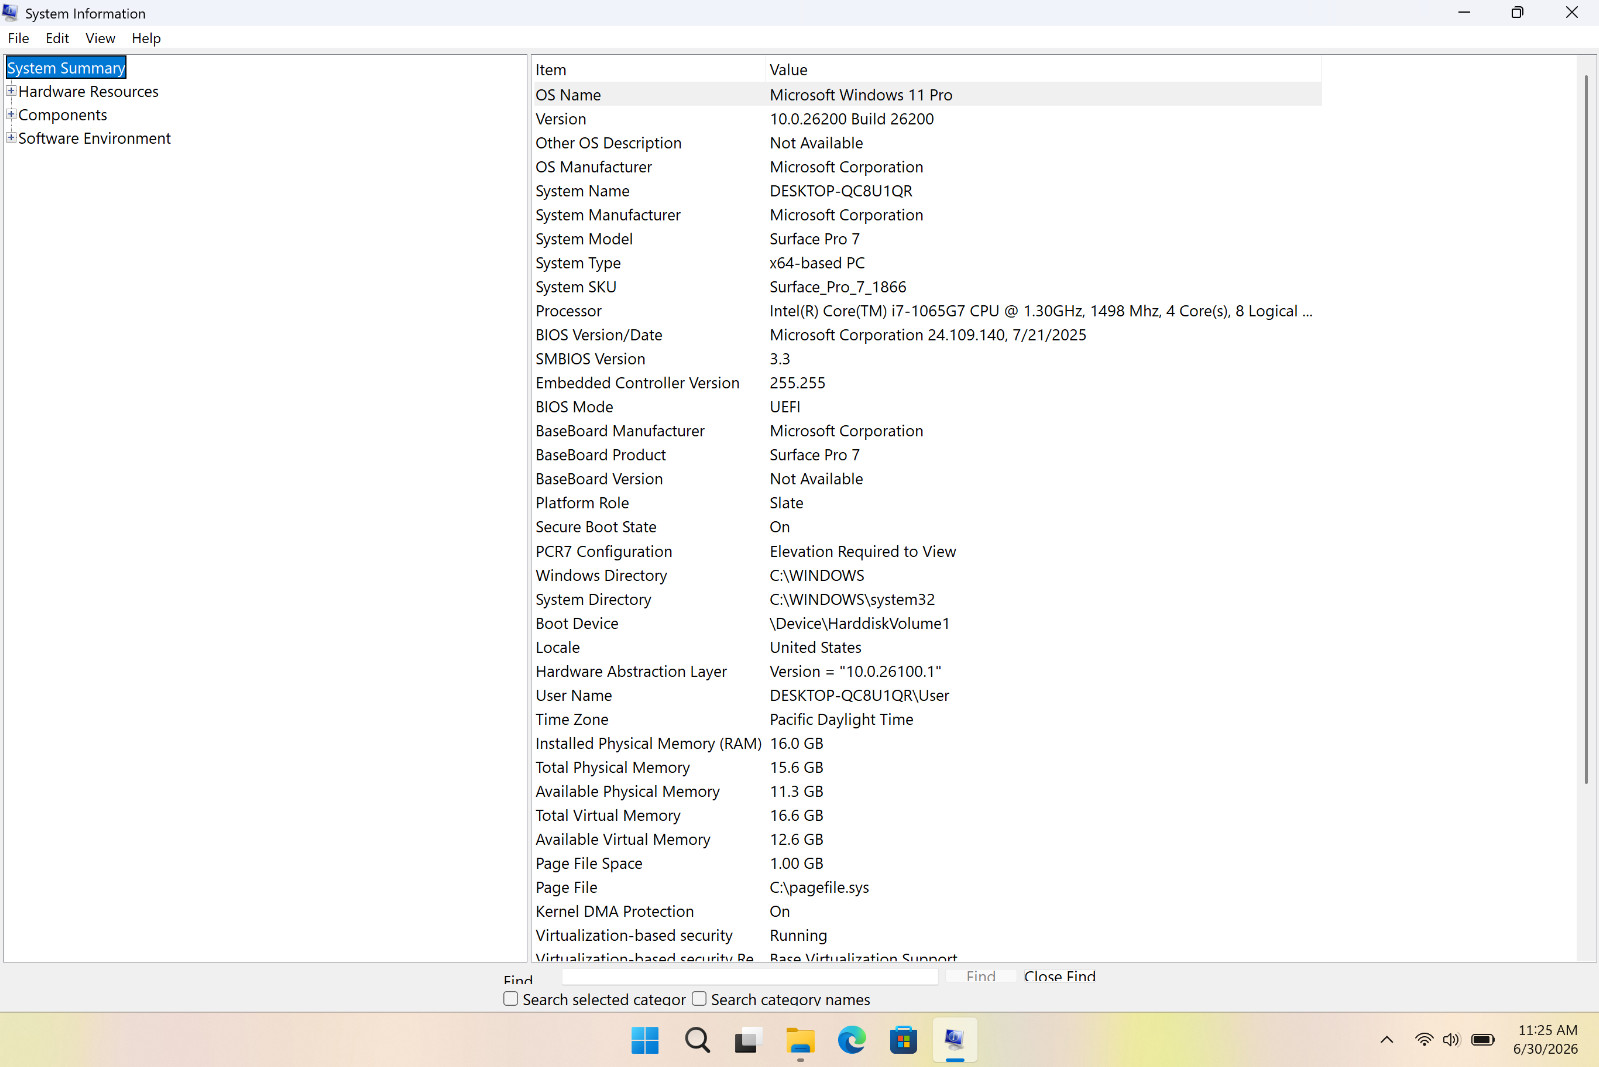Click the Close Find button
Image resolution: width=1599 pixels, height=1067 pixels.
1060,976
